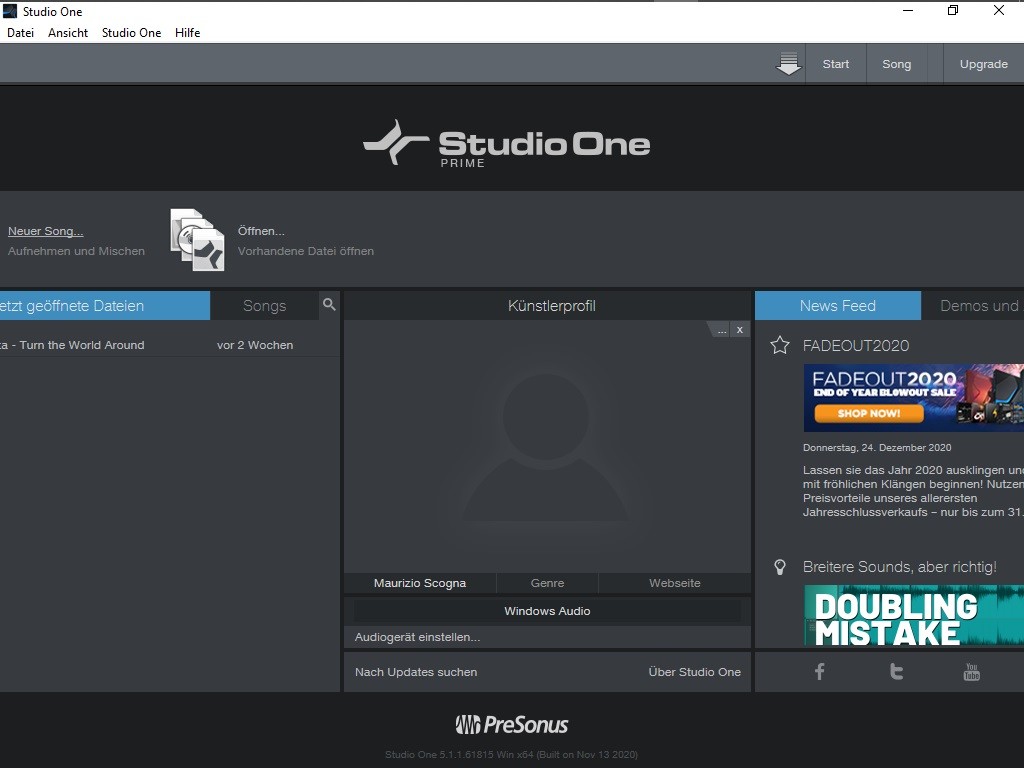The height and width of the screenshot is (768, 1024).
Task: Open the PreSonus Facebook page icon
Action: pos(820,671)
